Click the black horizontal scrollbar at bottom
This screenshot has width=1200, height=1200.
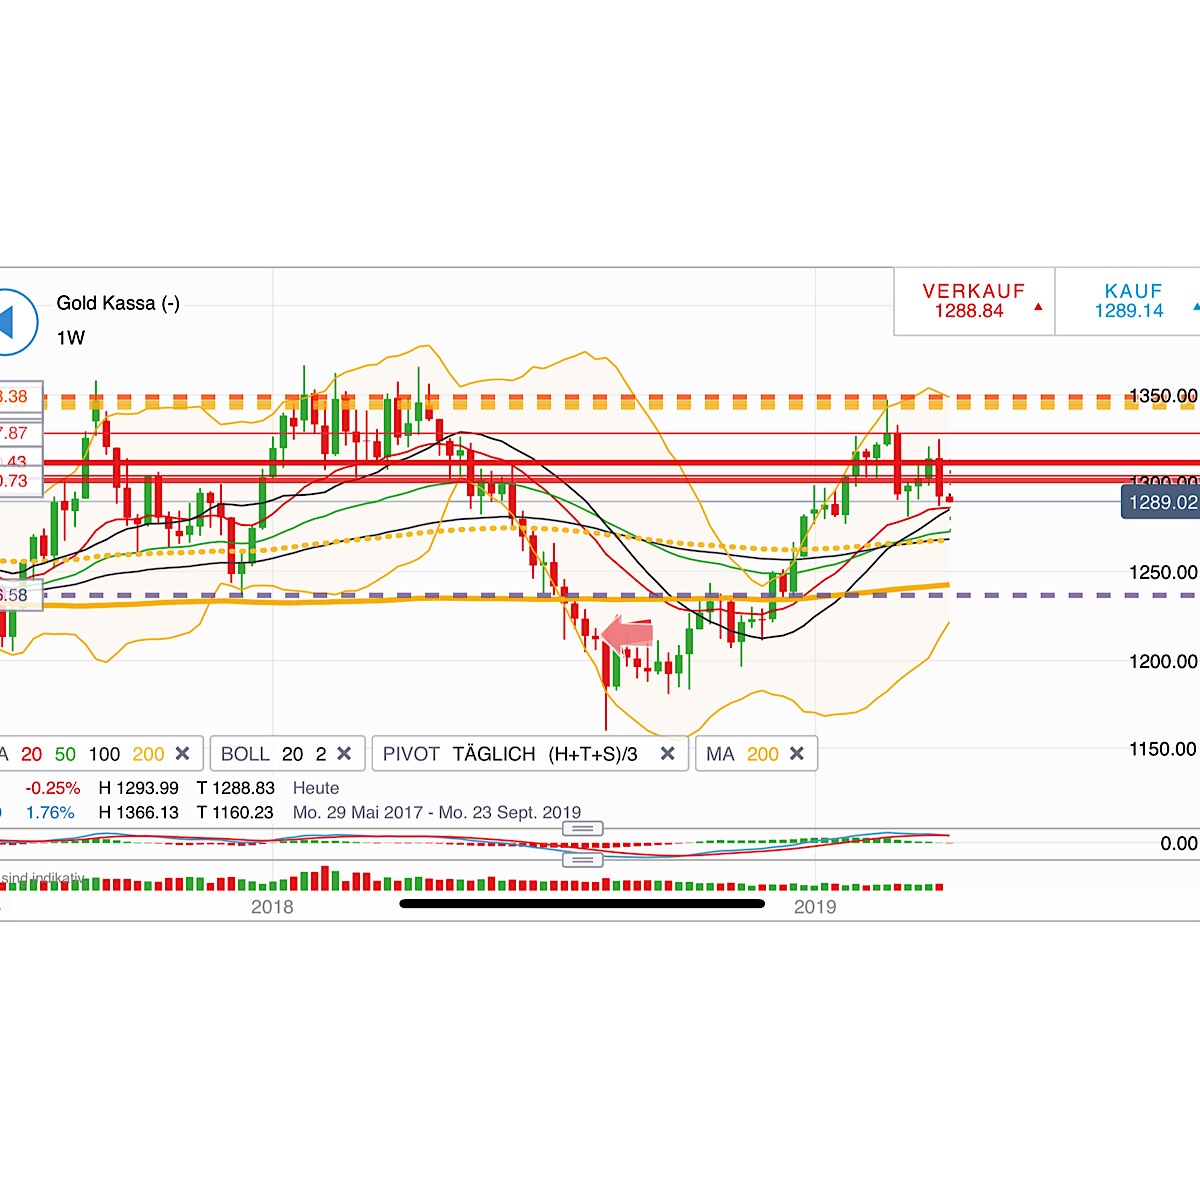point(583,904)
